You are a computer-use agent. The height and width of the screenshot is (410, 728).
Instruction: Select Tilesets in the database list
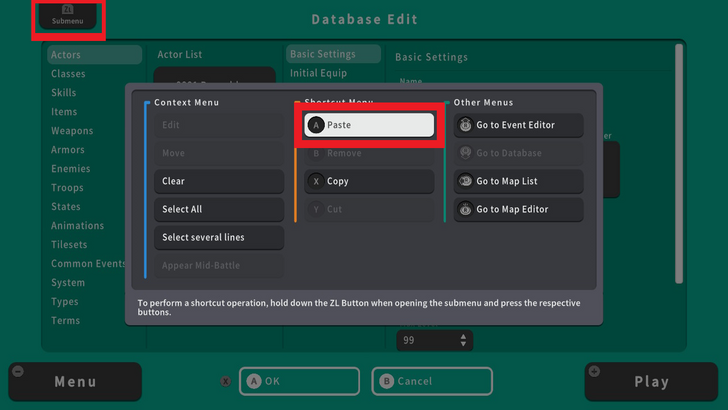point(69,245)
